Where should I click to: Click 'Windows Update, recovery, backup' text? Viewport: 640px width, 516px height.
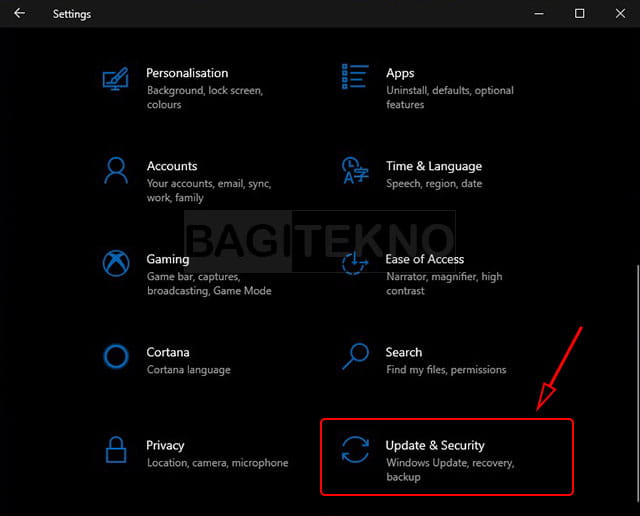(450, 470)
